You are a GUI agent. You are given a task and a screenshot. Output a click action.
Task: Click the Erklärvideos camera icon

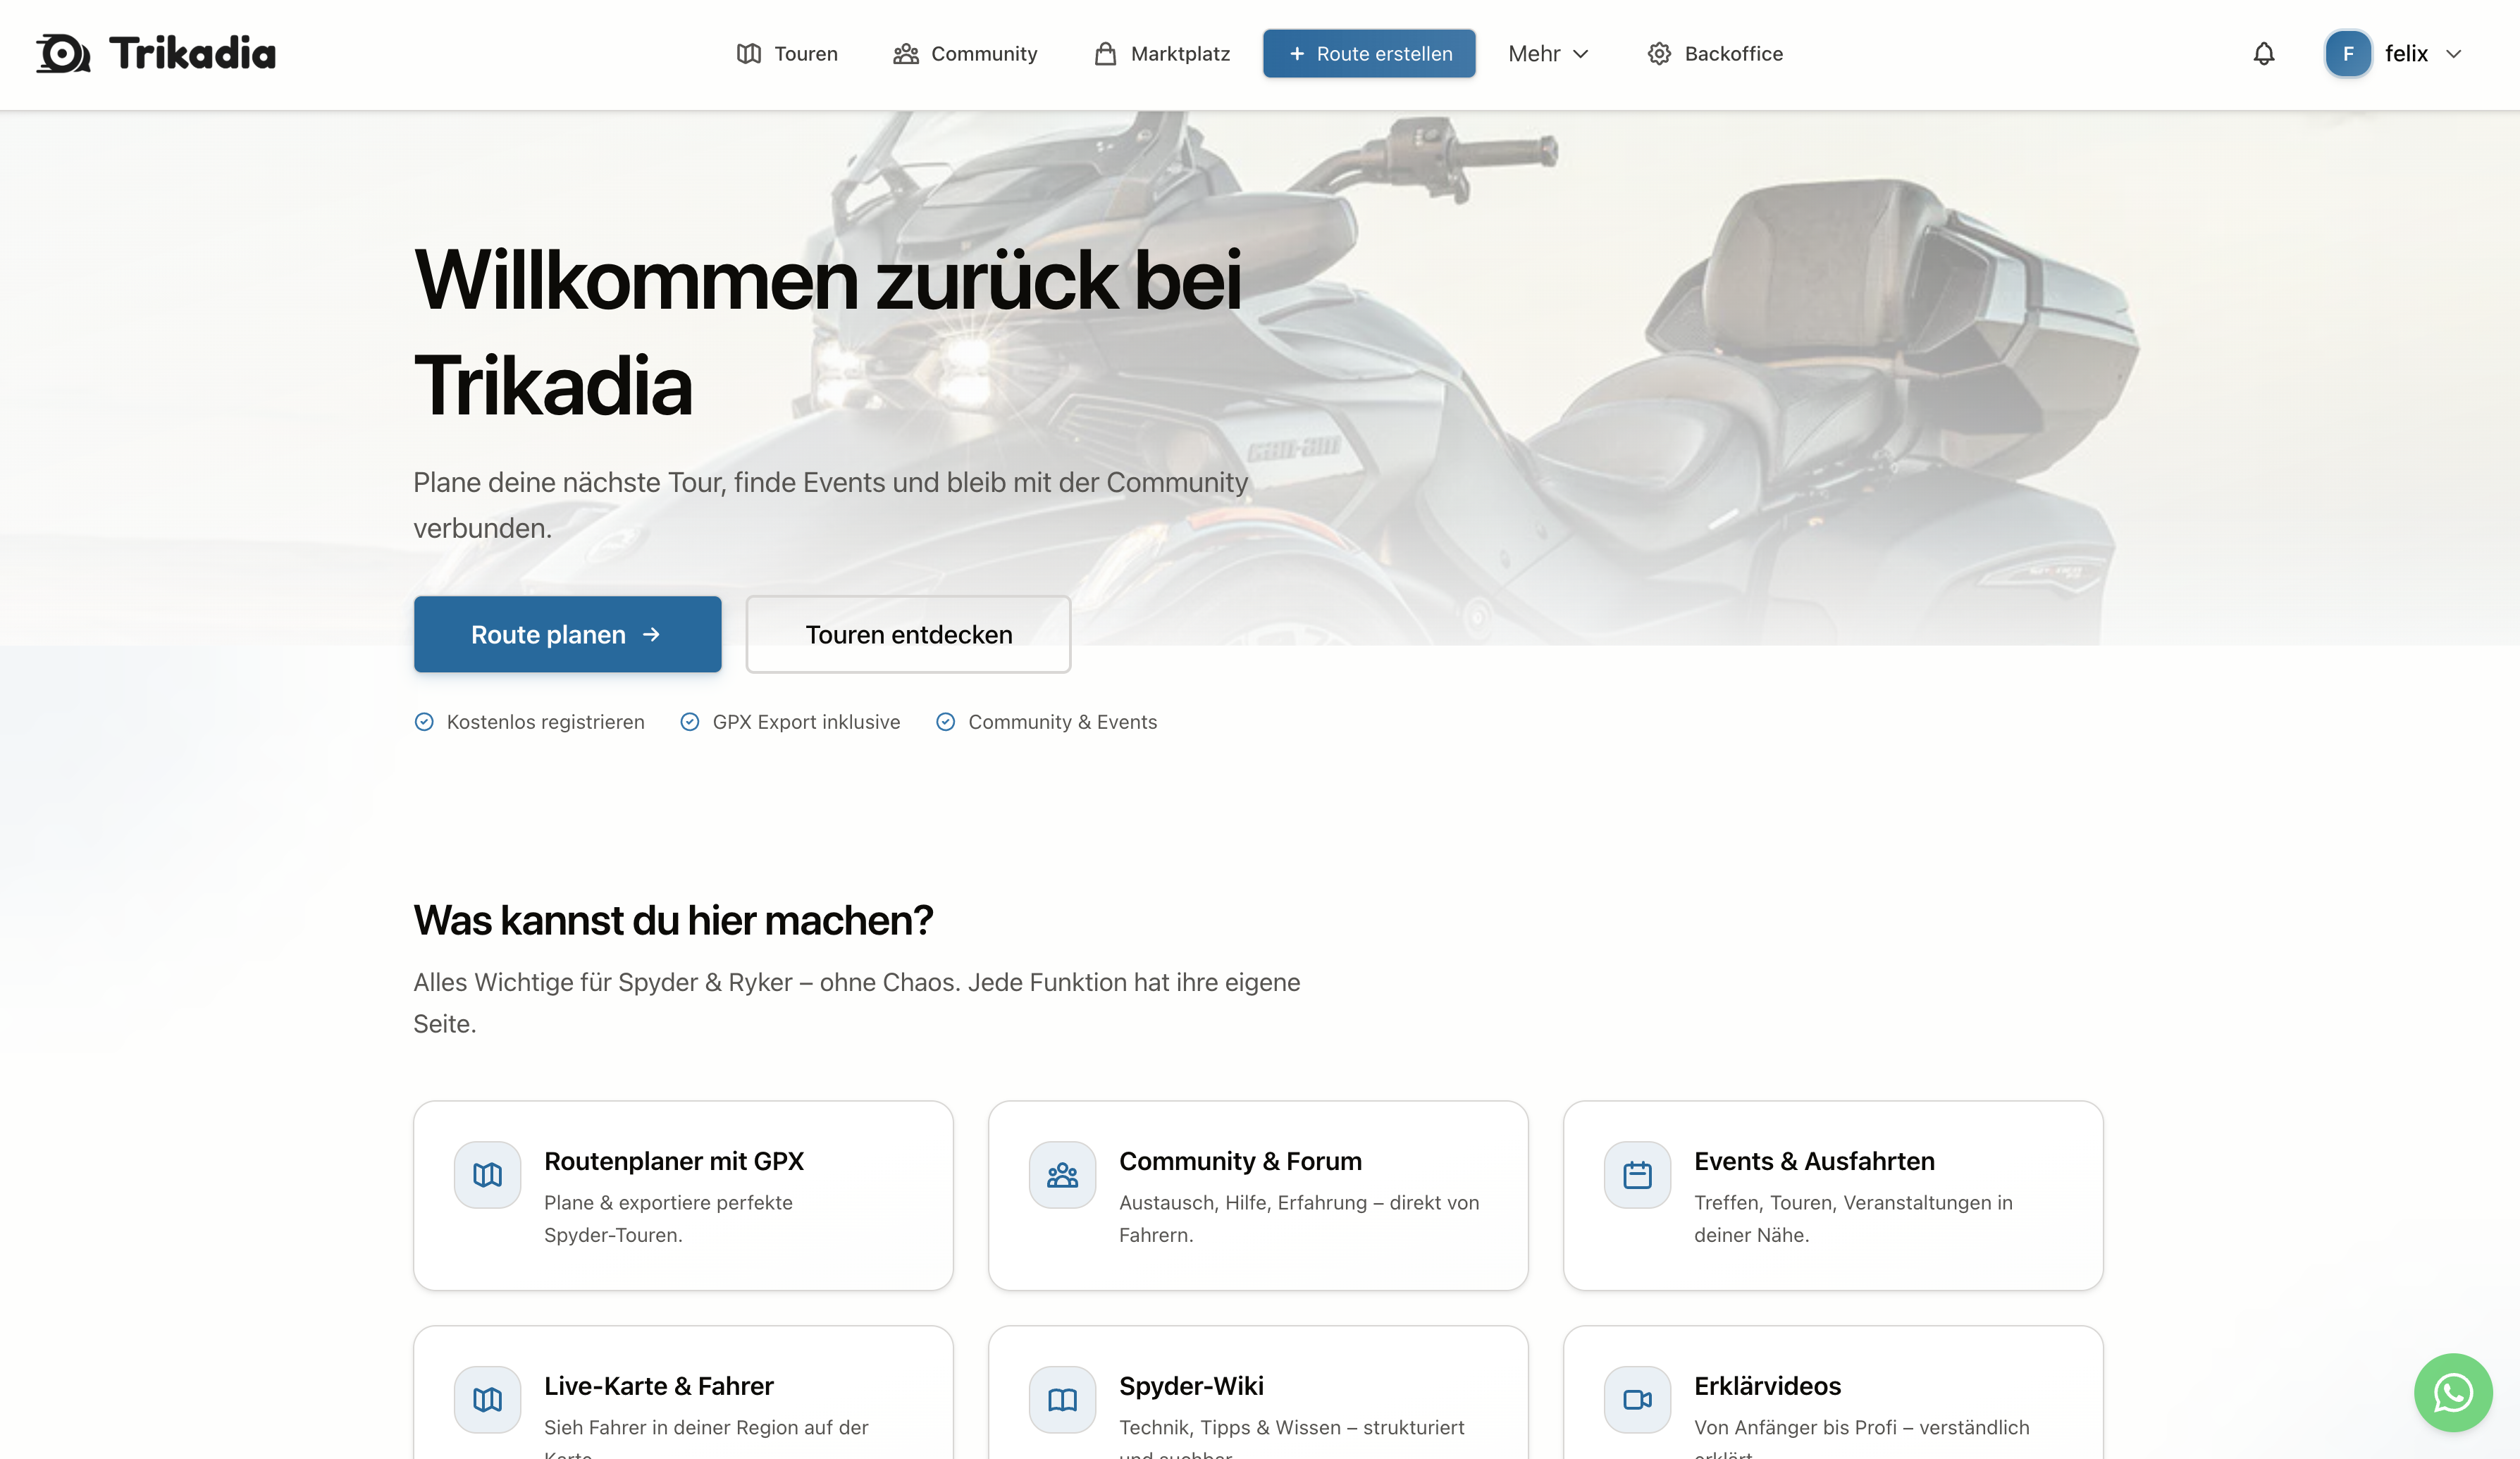(1637, 1400)
